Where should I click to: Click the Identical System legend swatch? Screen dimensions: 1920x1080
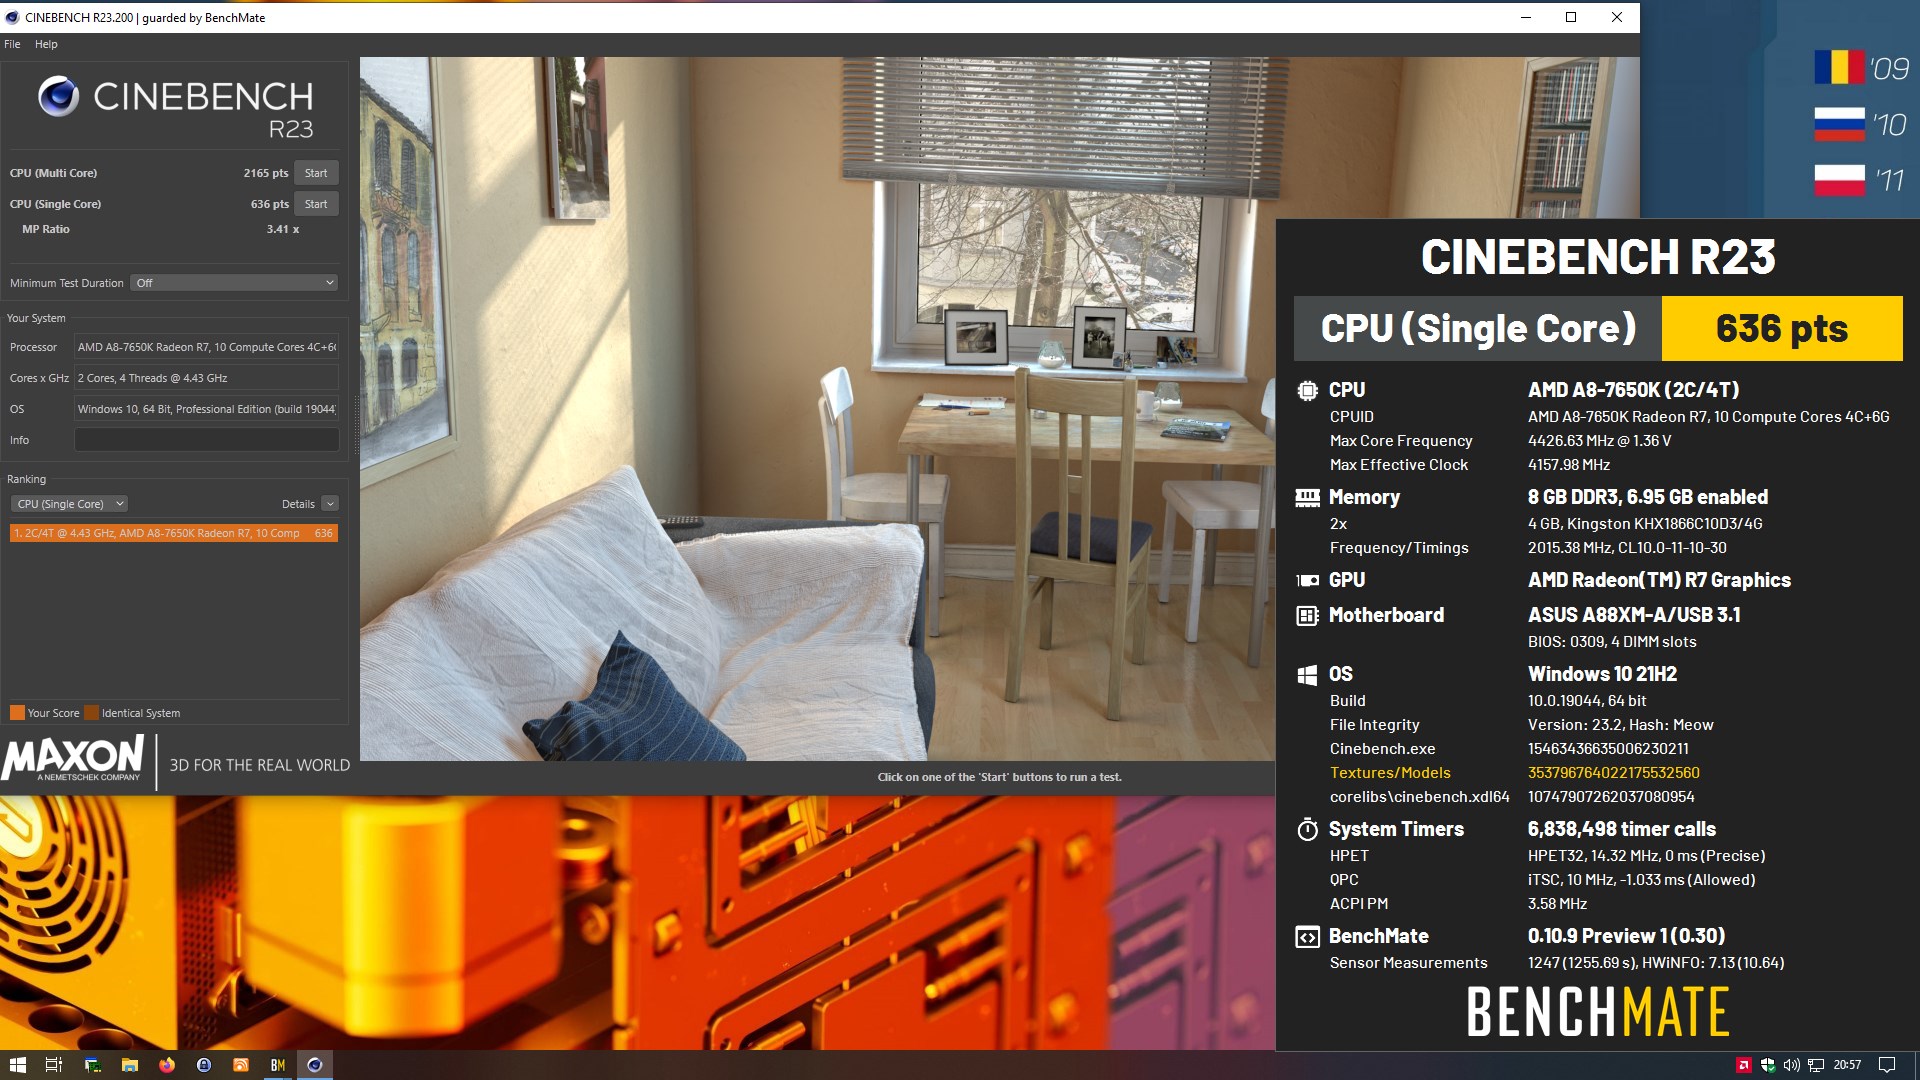pyautogui.click(x=92, y=713)
